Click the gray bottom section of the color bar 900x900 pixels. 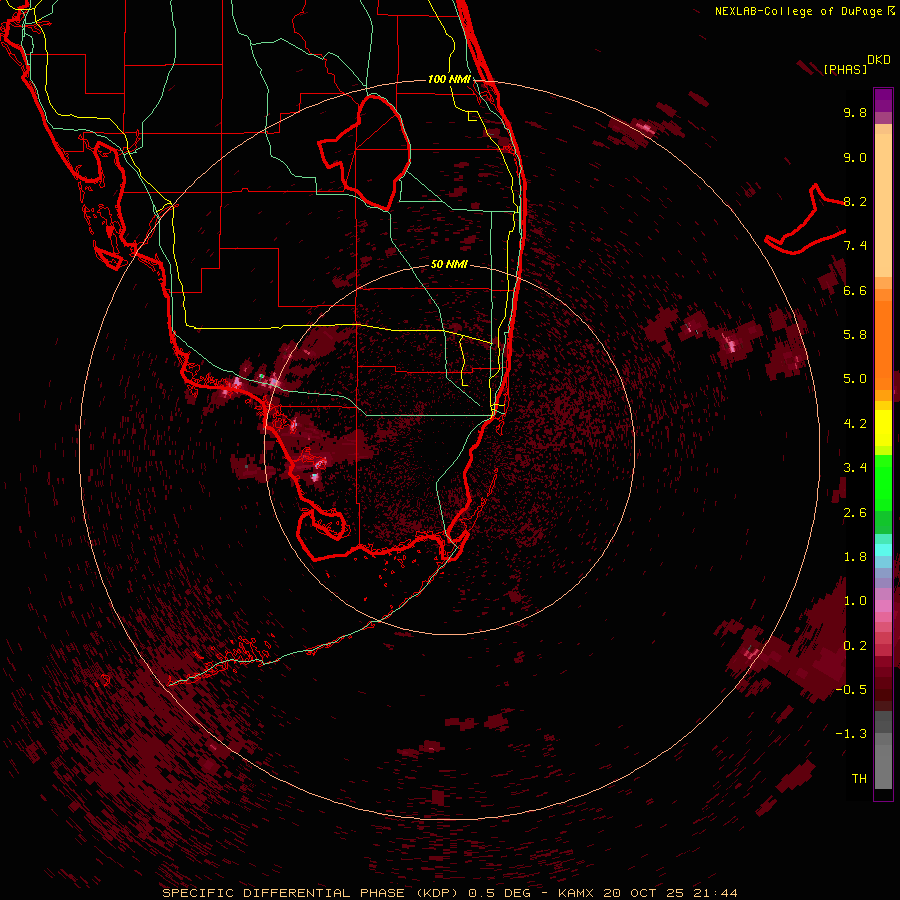pos(883,750)
